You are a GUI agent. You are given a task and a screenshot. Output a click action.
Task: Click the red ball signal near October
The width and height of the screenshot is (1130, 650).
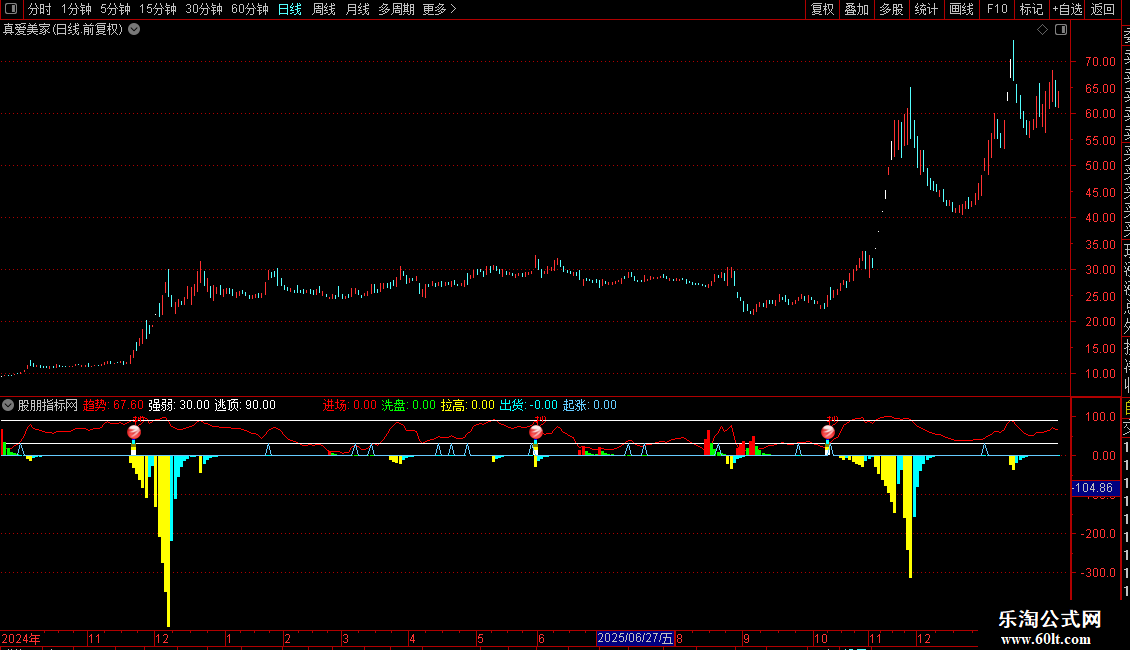point(828,432)
